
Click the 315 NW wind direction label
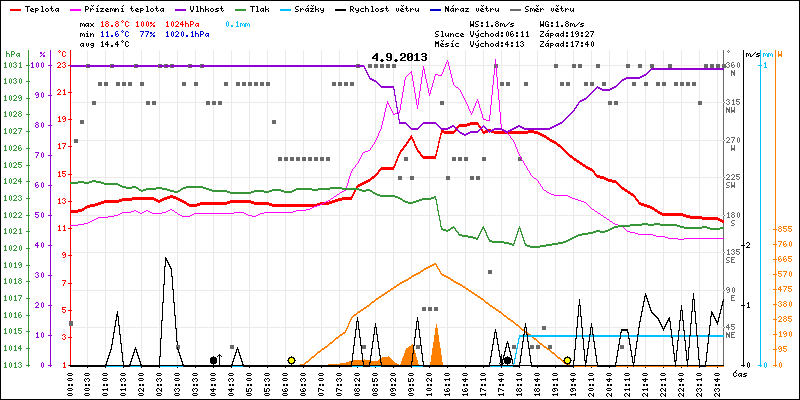tap(733, 106)
